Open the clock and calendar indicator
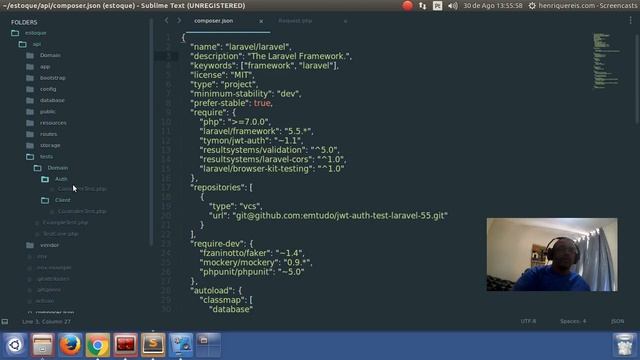 point(493,6)
